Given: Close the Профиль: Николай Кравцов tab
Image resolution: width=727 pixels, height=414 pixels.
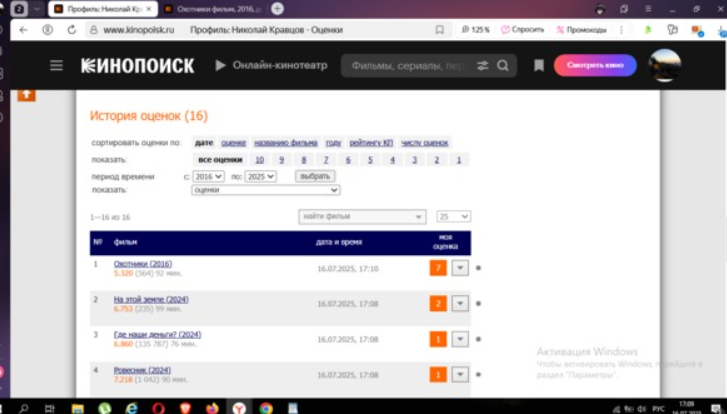Looking at the screenshot, I should point(150,9).
